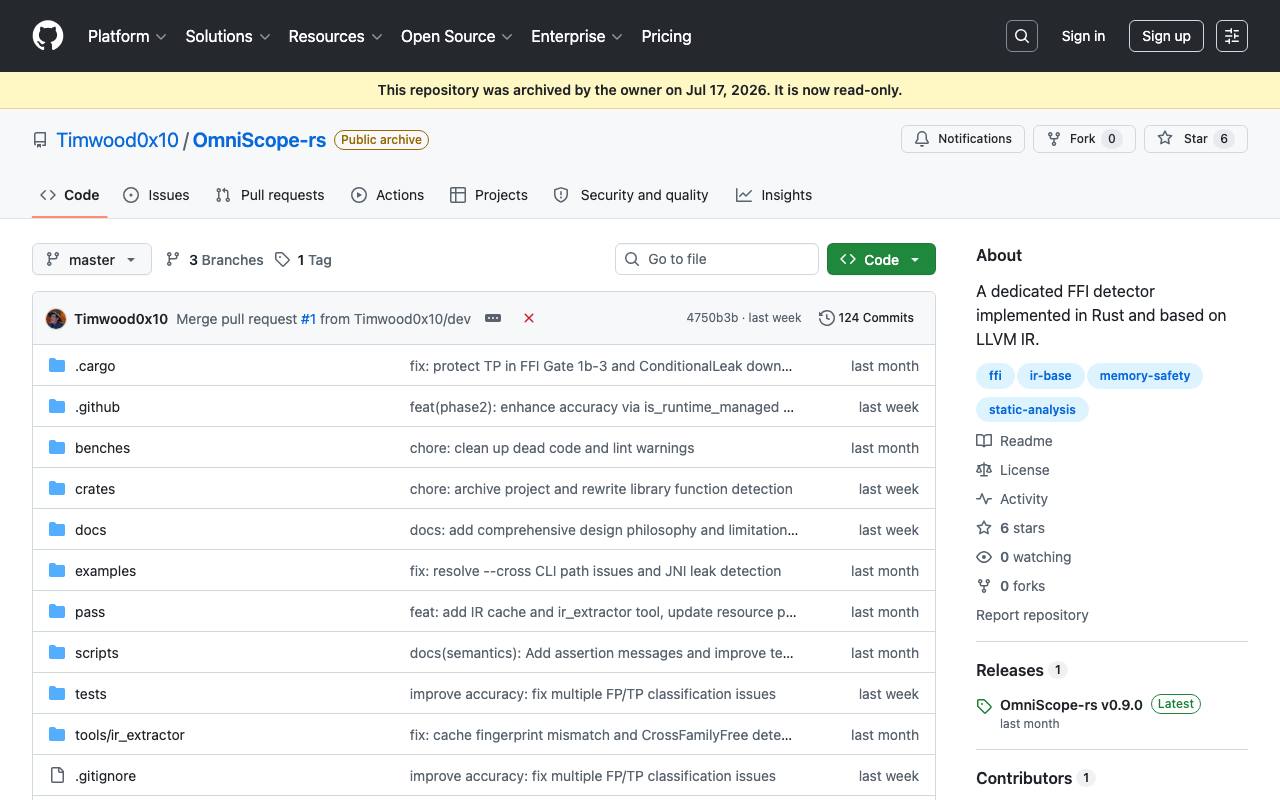1280x800 pixels.
Task: Expand commit message details ellipsis
Action: (493, 318)
